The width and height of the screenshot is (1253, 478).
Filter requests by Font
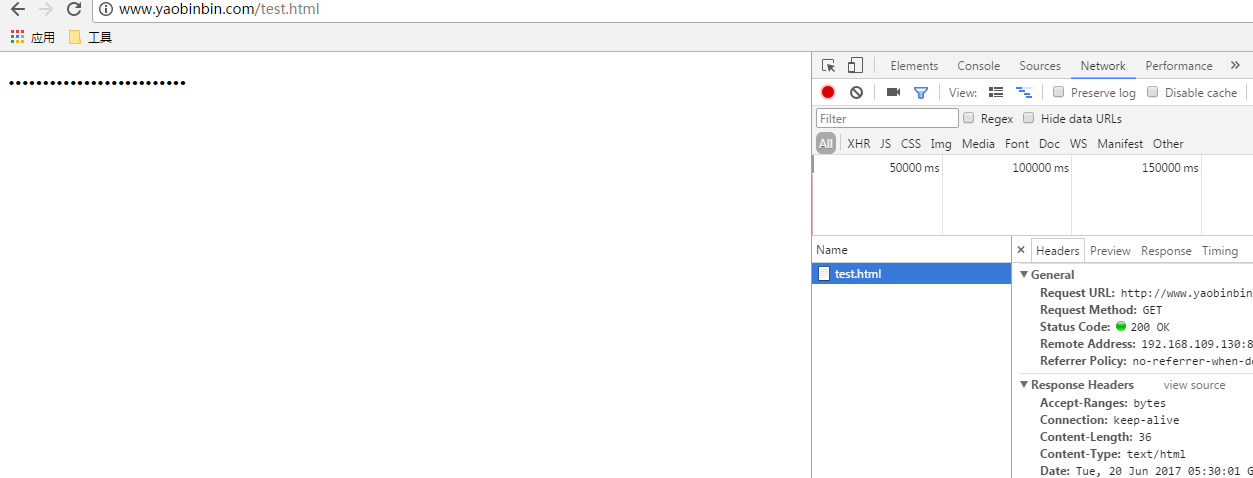(1017, 144)
